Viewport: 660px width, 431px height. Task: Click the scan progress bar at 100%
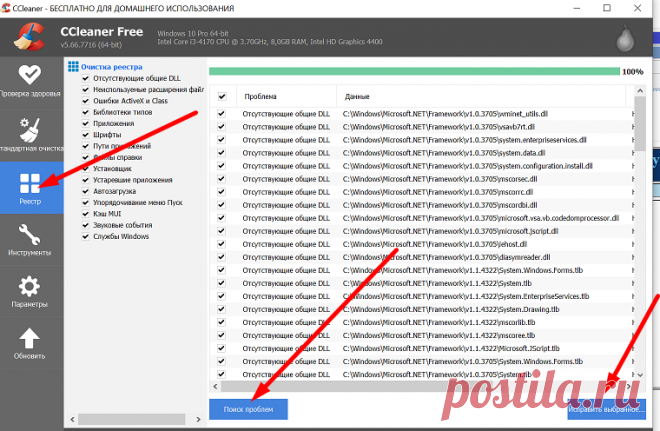pos(414,72)
